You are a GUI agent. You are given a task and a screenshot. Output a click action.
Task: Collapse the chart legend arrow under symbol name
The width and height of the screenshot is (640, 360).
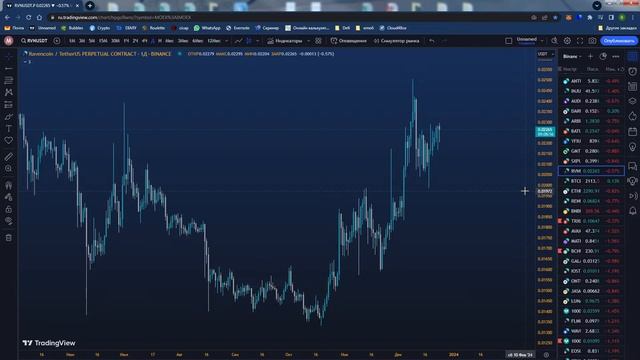click(x=26, y=62)
